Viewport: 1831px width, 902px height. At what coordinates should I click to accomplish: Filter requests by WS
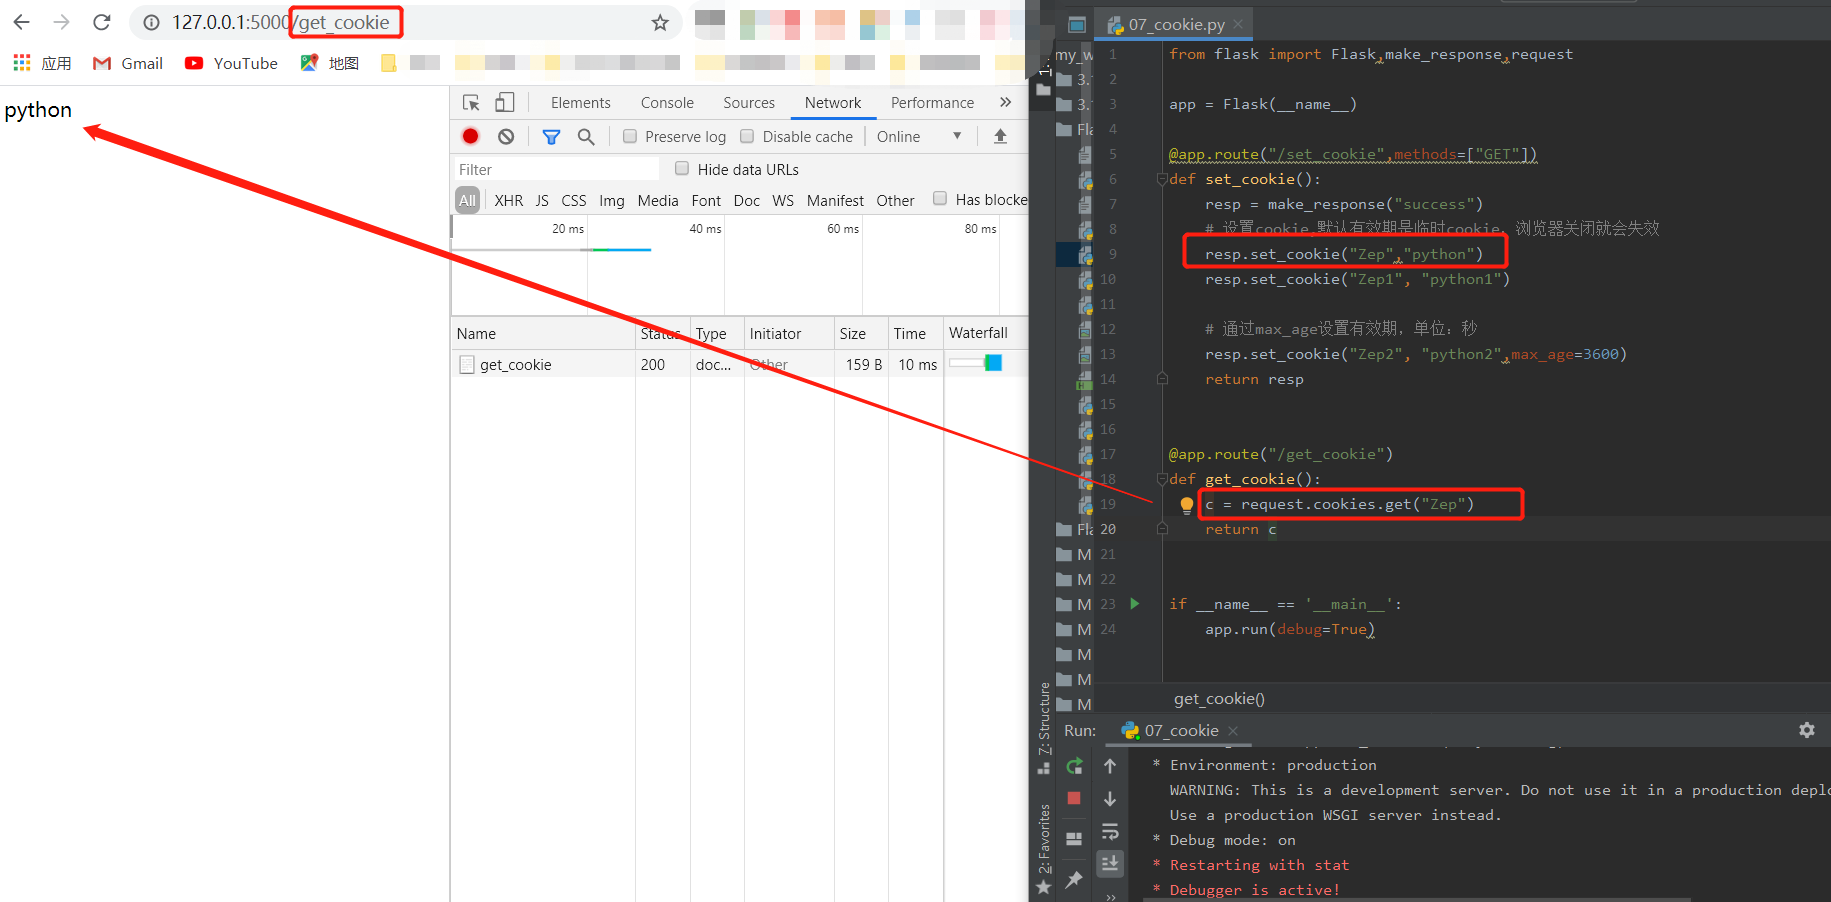tap(783, 200)
